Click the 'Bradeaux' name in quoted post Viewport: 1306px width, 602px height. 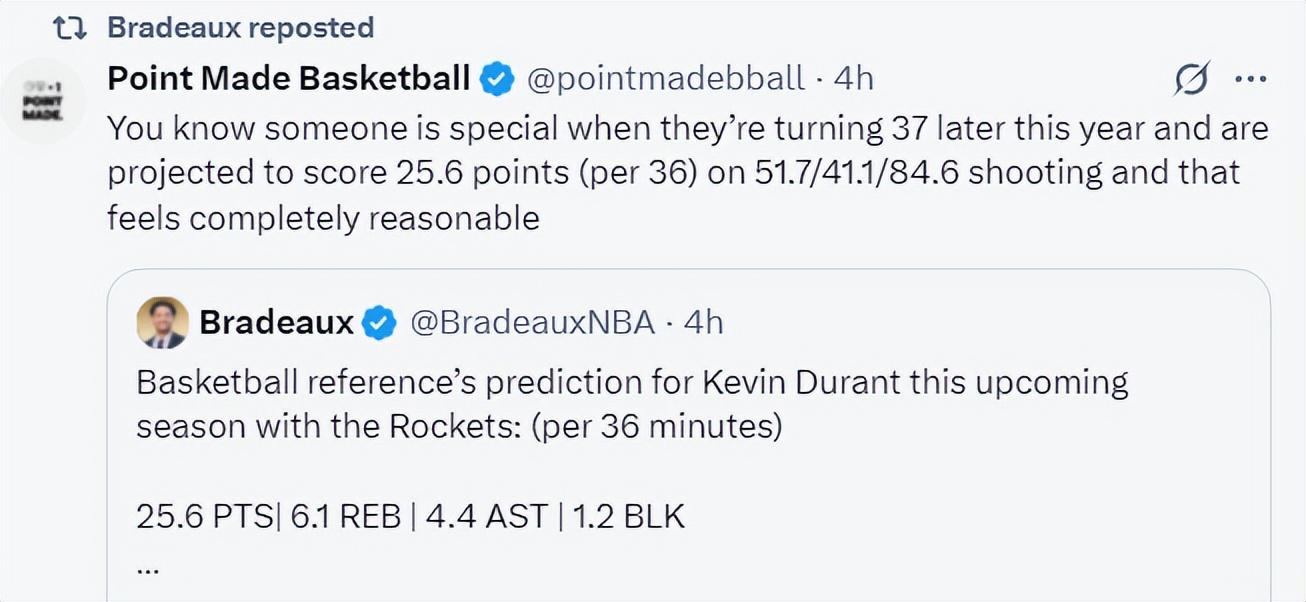coord(277,322)
